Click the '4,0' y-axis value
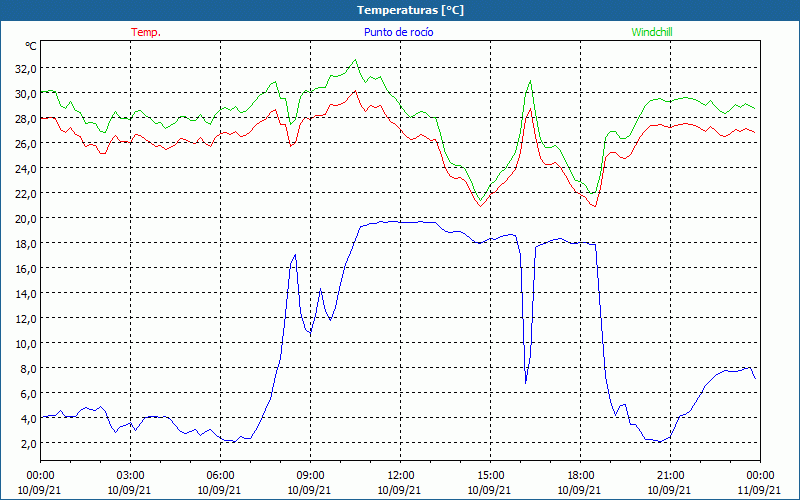The image size is (800, 500). tap(28, 418)
